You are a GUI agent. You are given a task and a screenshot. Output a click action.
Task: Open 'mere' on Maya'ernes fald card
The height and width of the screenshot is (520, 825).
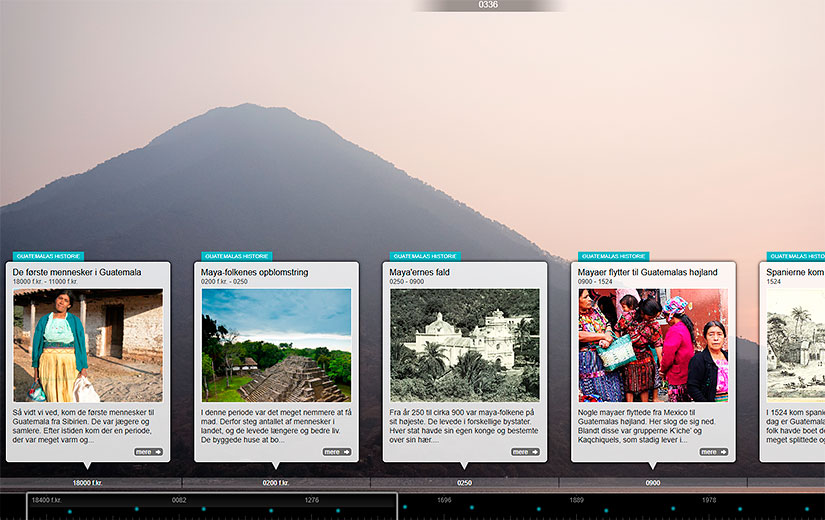[x=525, y=452]
